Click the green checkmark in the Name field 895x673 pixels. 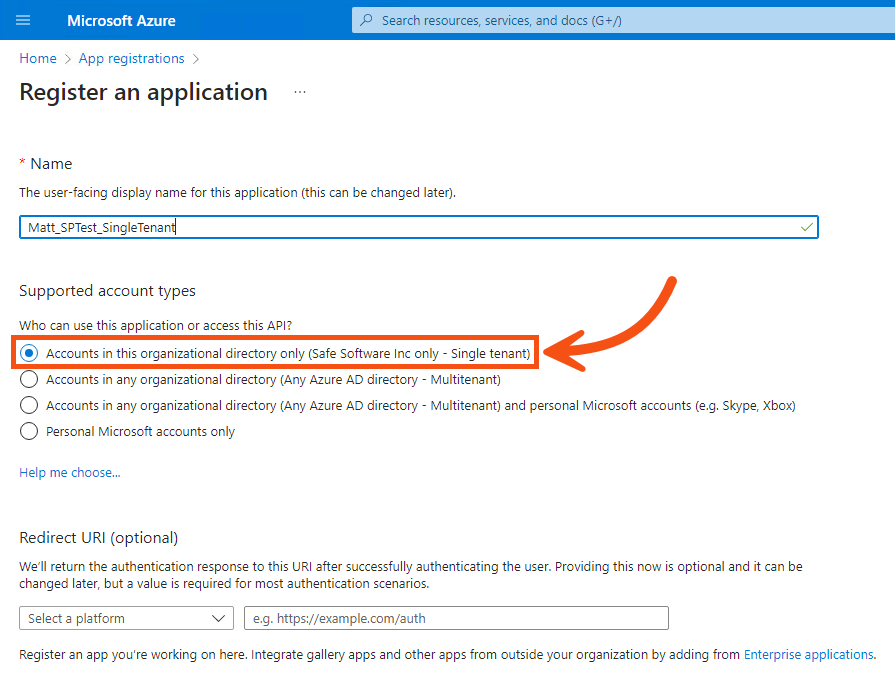pyautogui.click(x=806, y=227)
